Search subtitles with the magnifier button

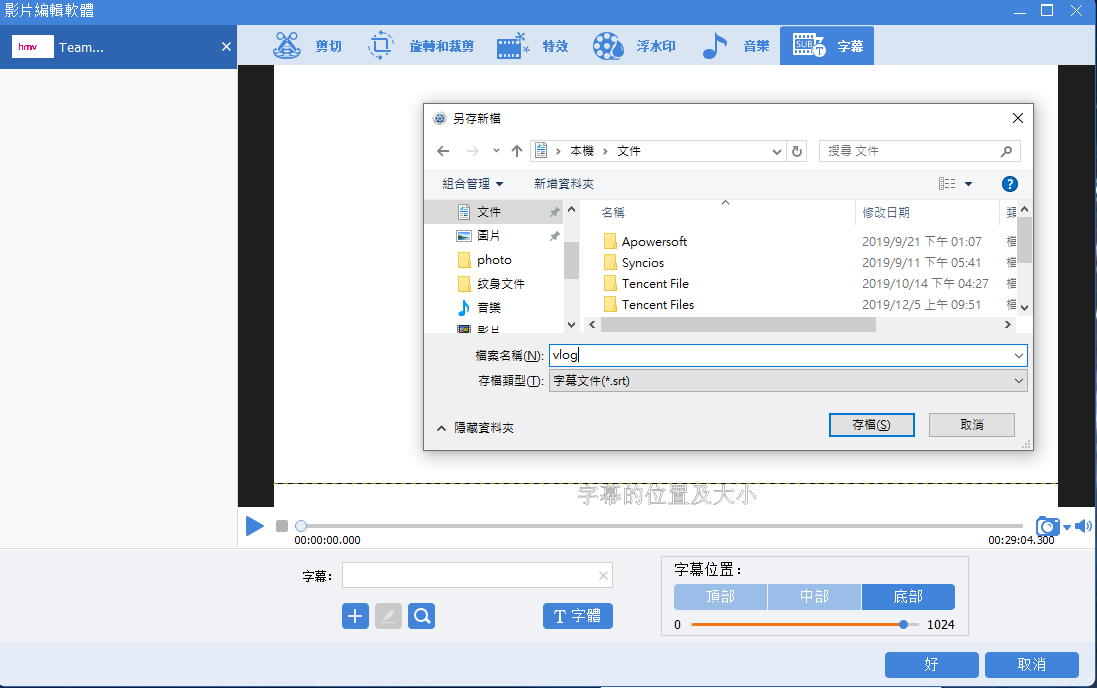pos(422,616)
